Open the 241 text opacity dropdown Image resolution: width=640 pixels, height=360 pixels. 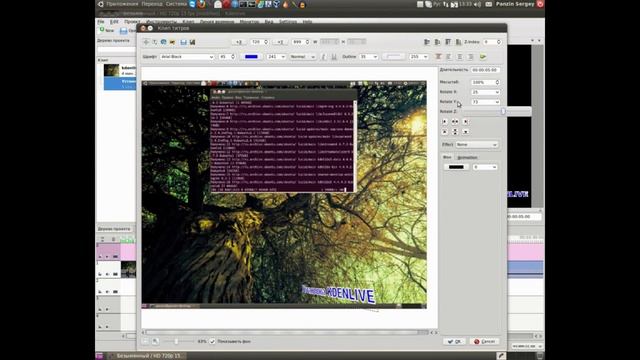coord(276,57)
